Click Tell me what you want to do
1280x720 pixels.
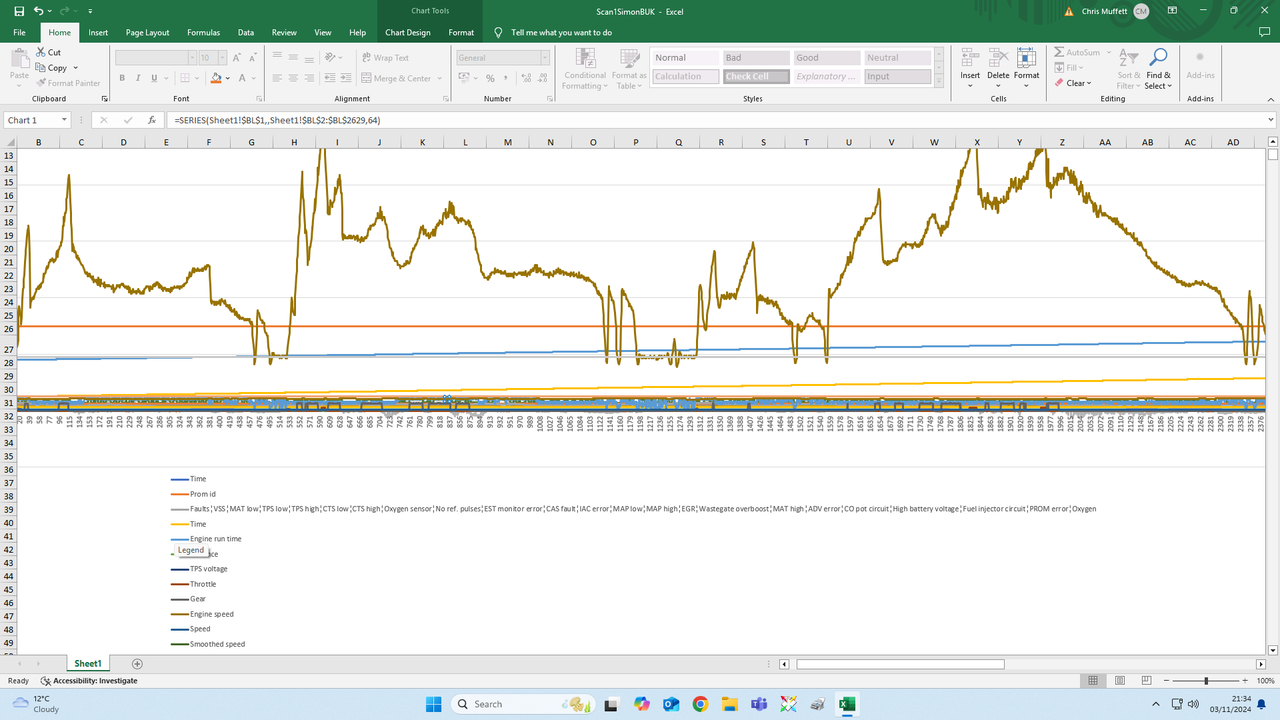tap(561, 32)
